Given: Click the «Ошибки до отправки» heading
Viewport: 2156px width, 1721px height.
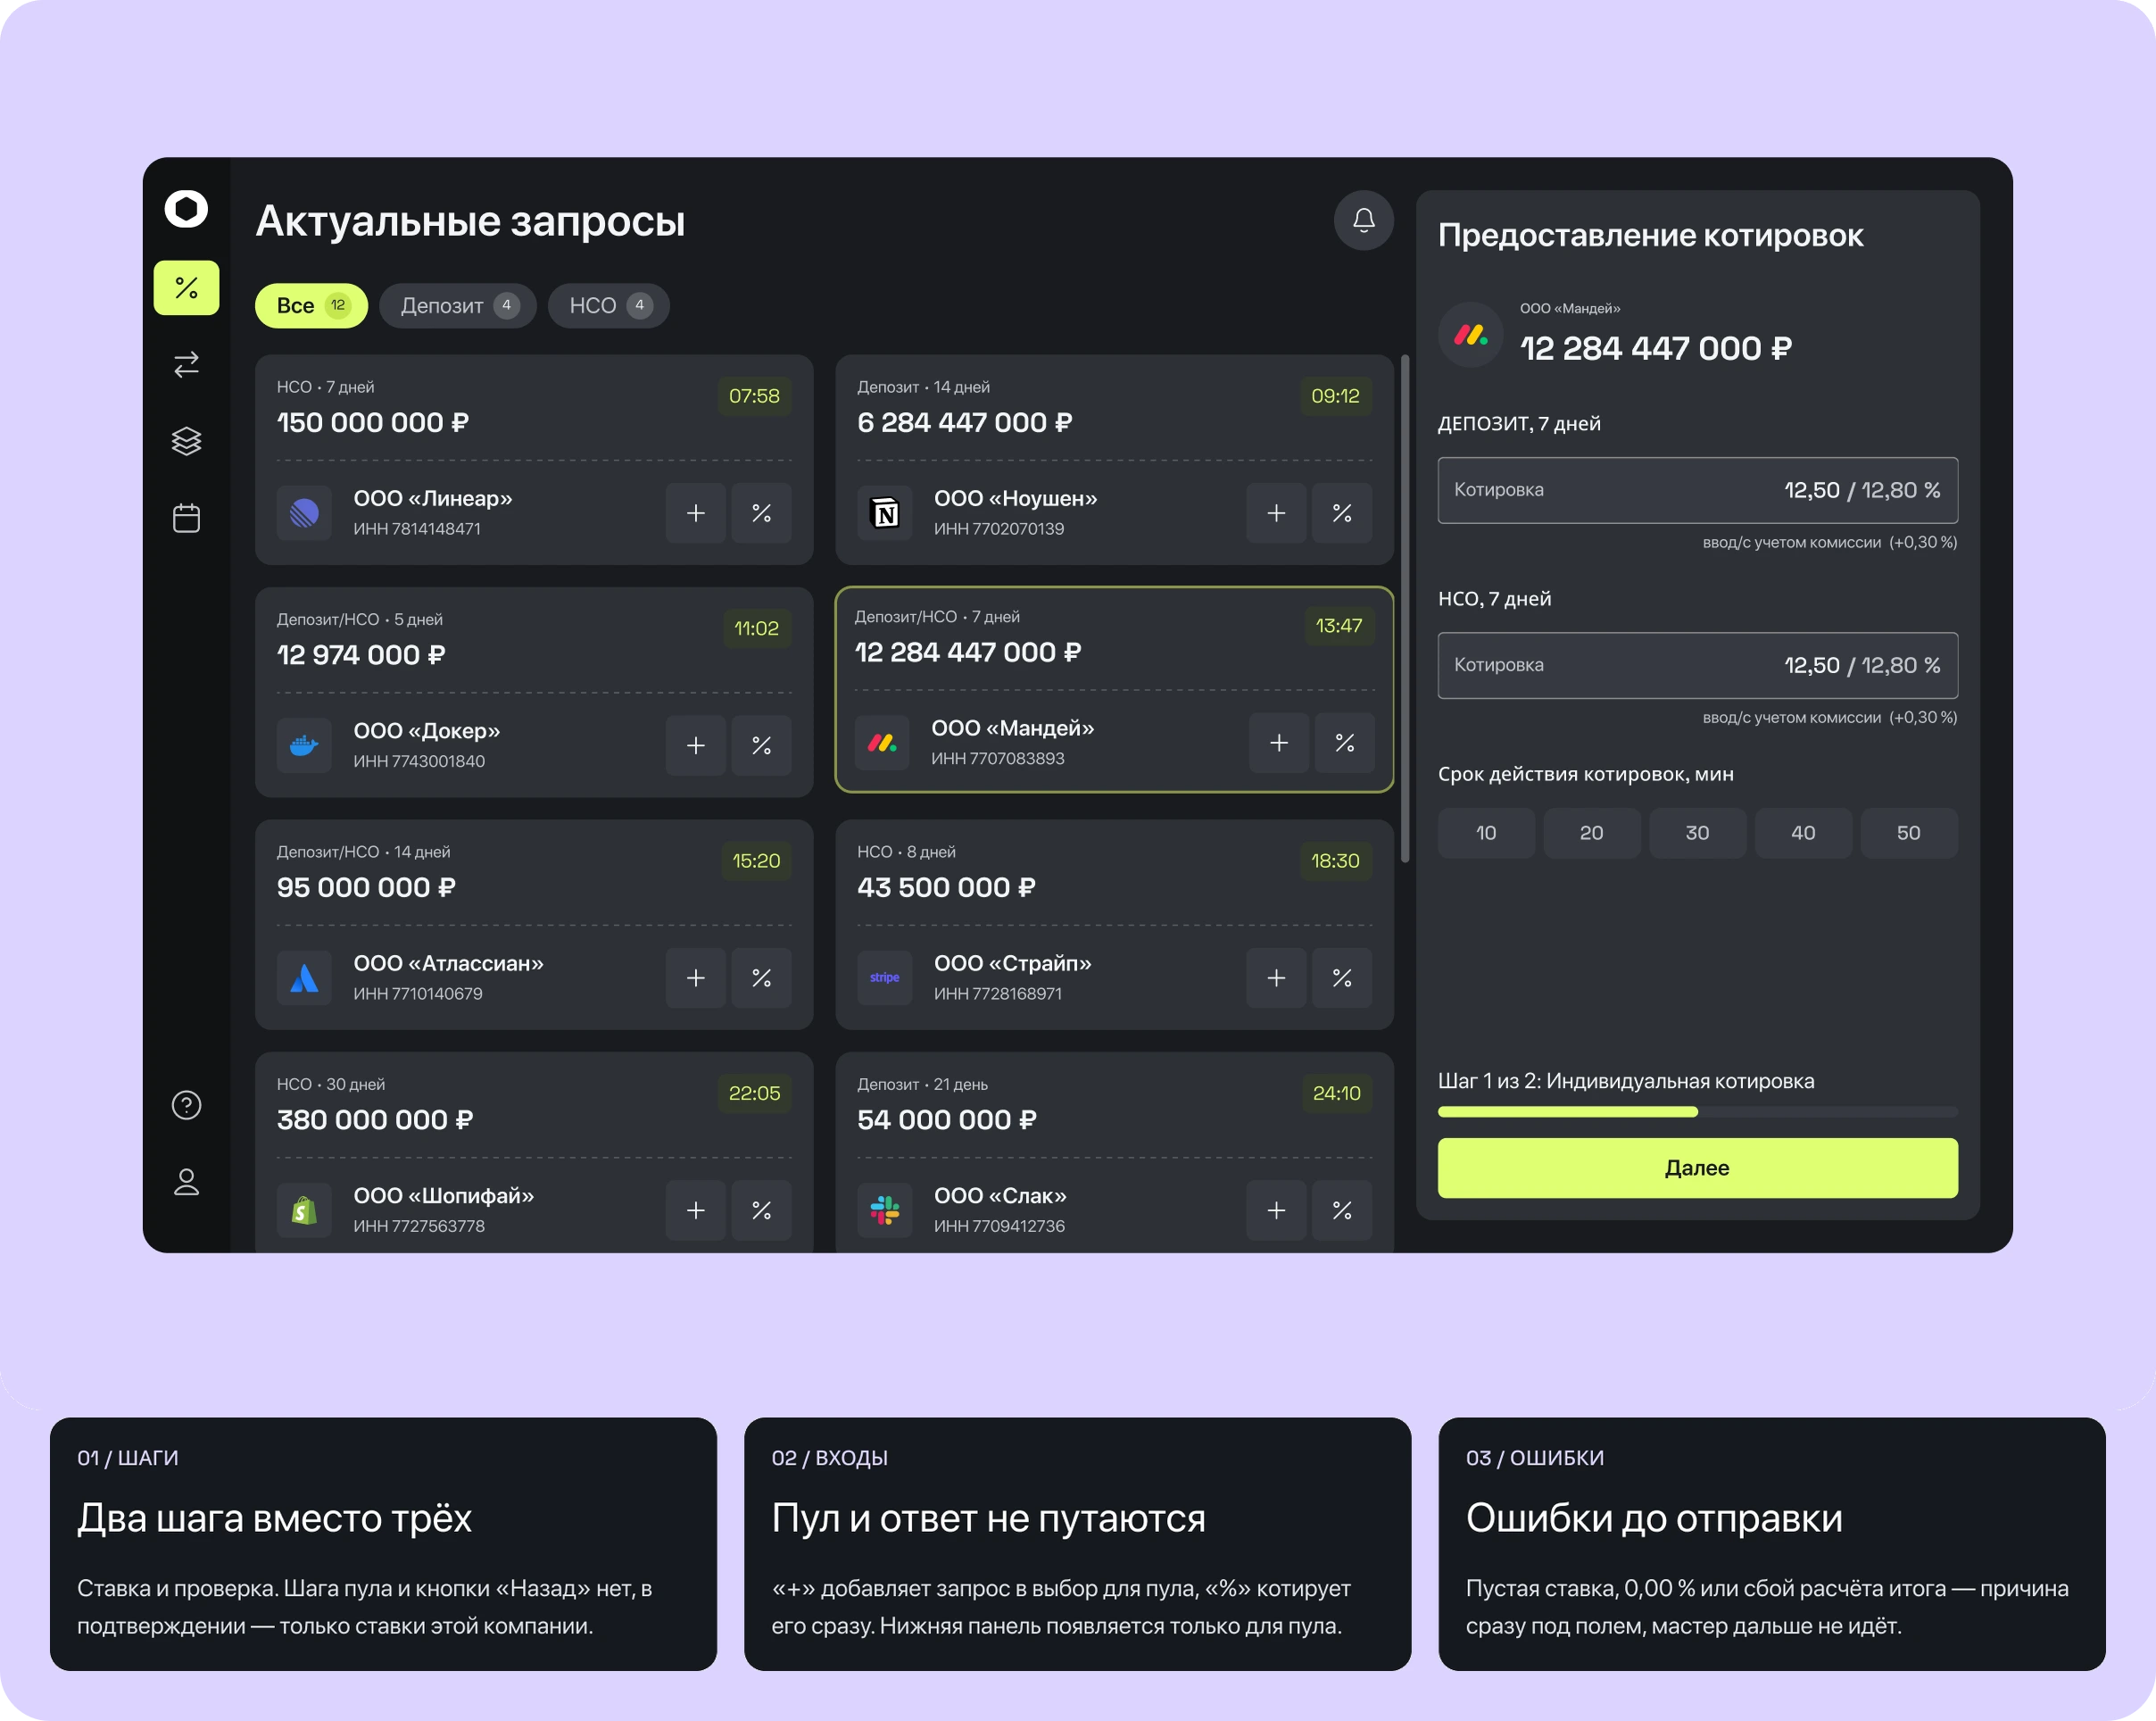Looking at the screenshot, I should tap(1654, 1518).
